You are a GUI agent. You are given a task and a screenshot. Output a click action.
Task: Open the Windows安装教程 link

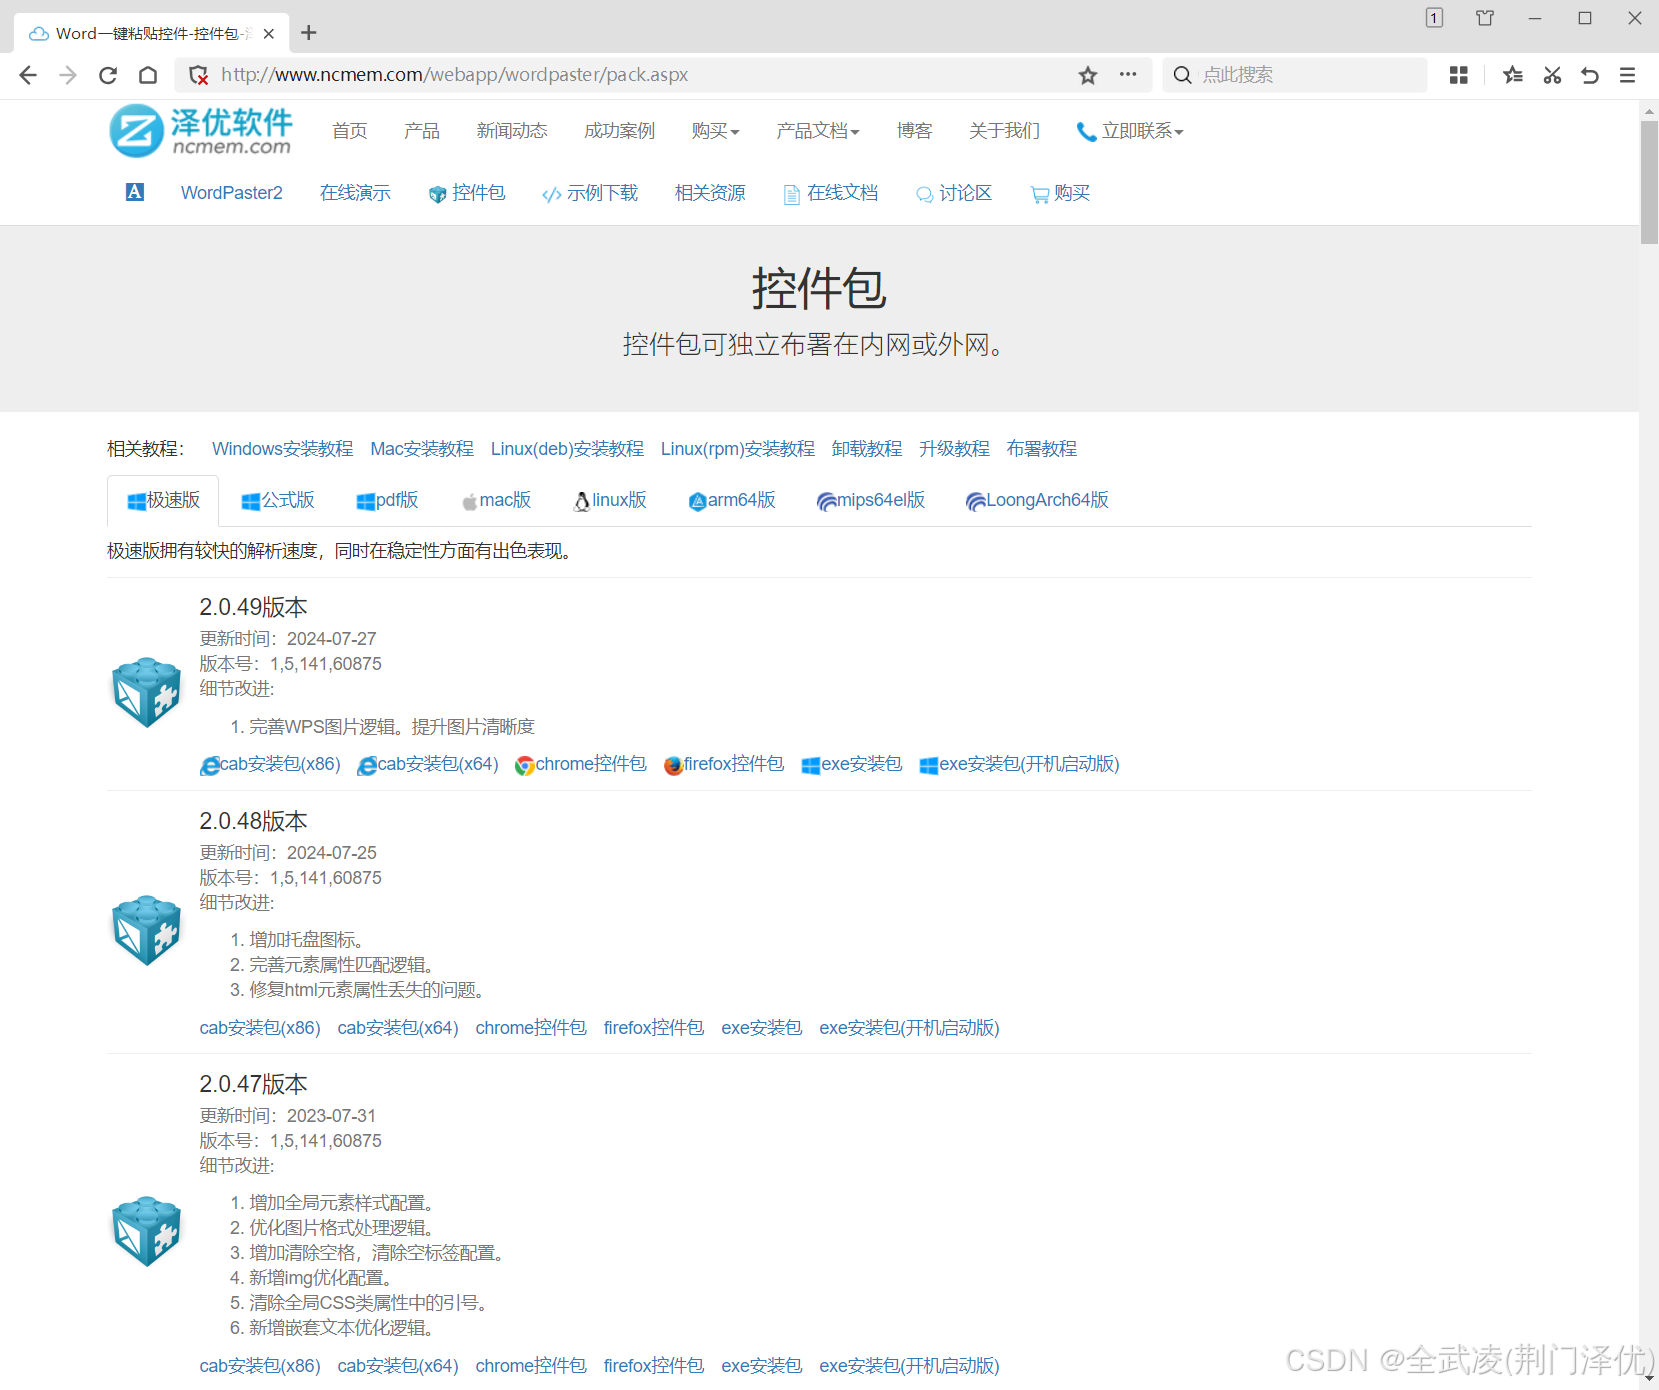282,449
